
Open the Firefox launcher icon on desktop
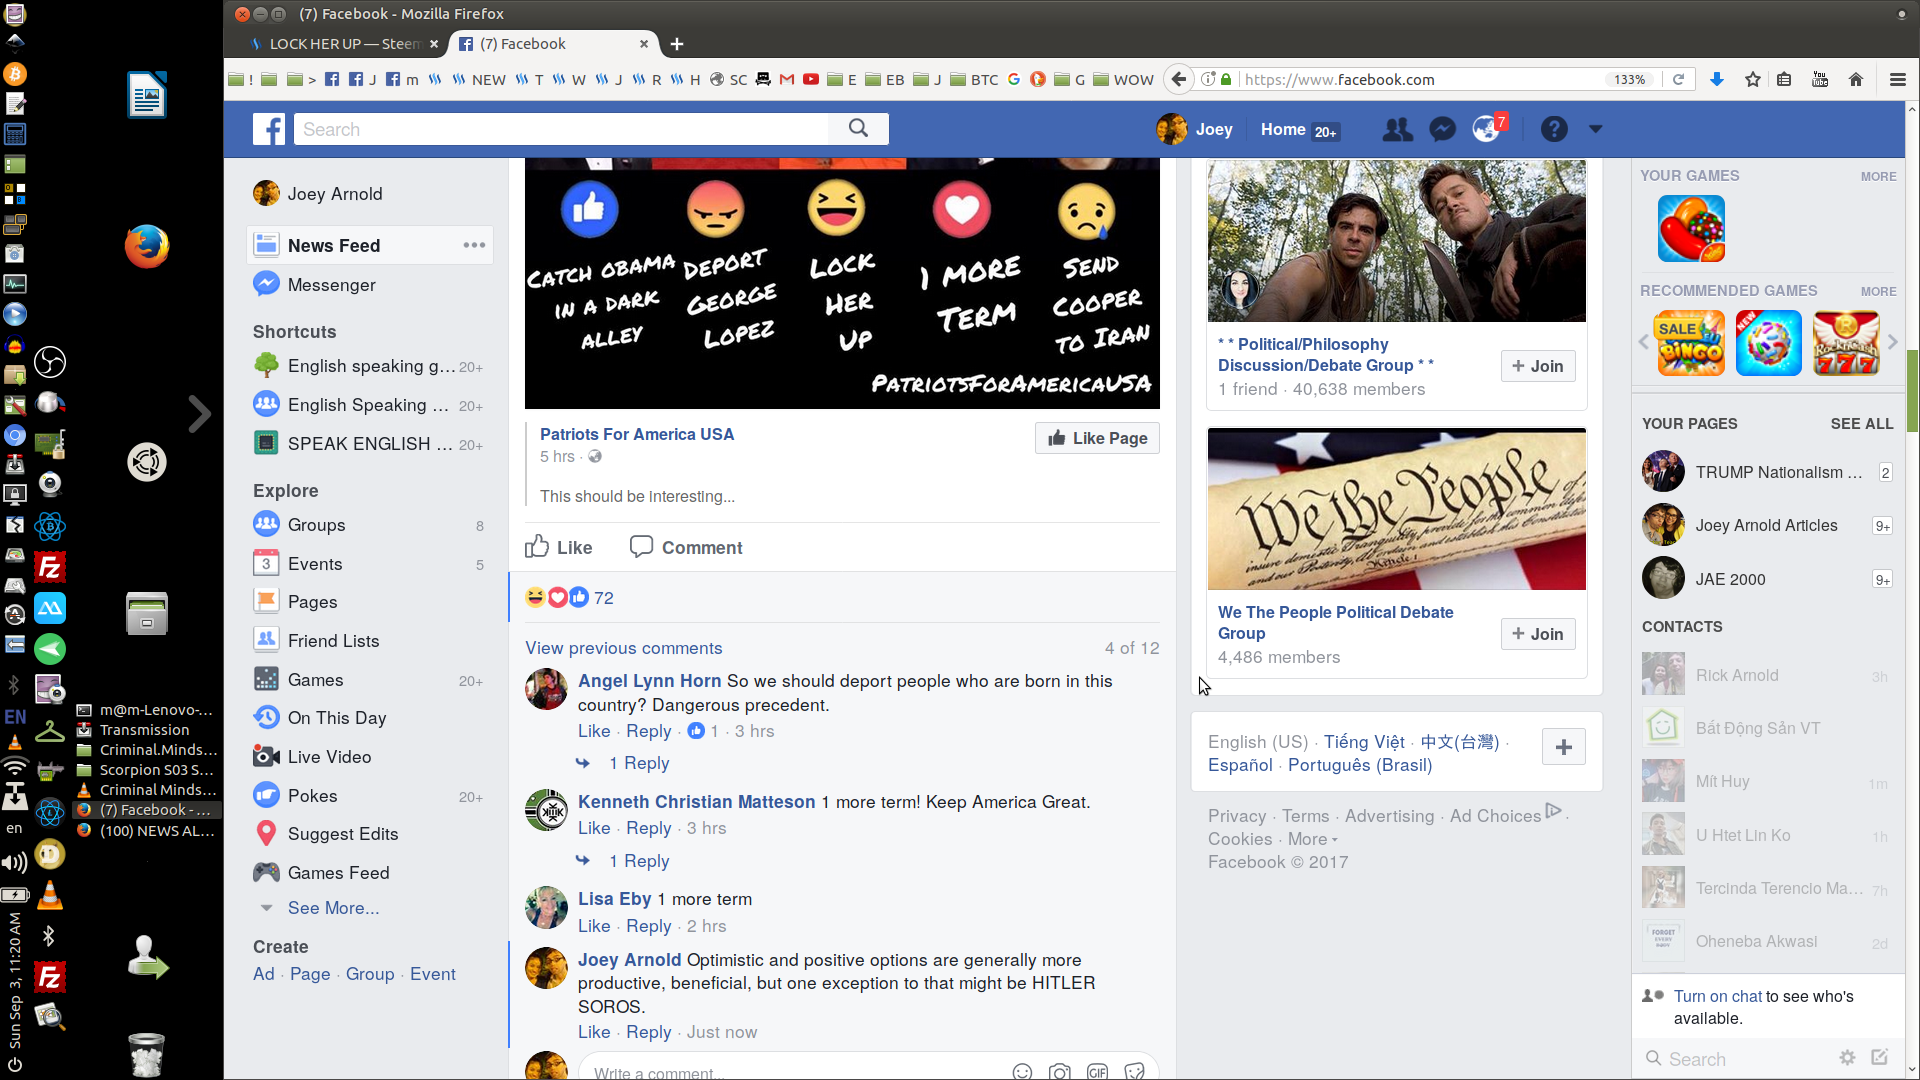[147, 247]
